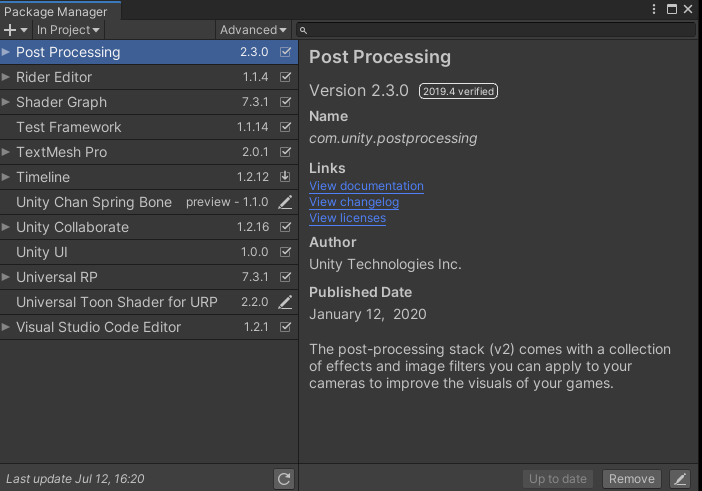The image size is (702, 491).
Task: Select the Visual Studio Code Editor row
Action: coord(149,327)
